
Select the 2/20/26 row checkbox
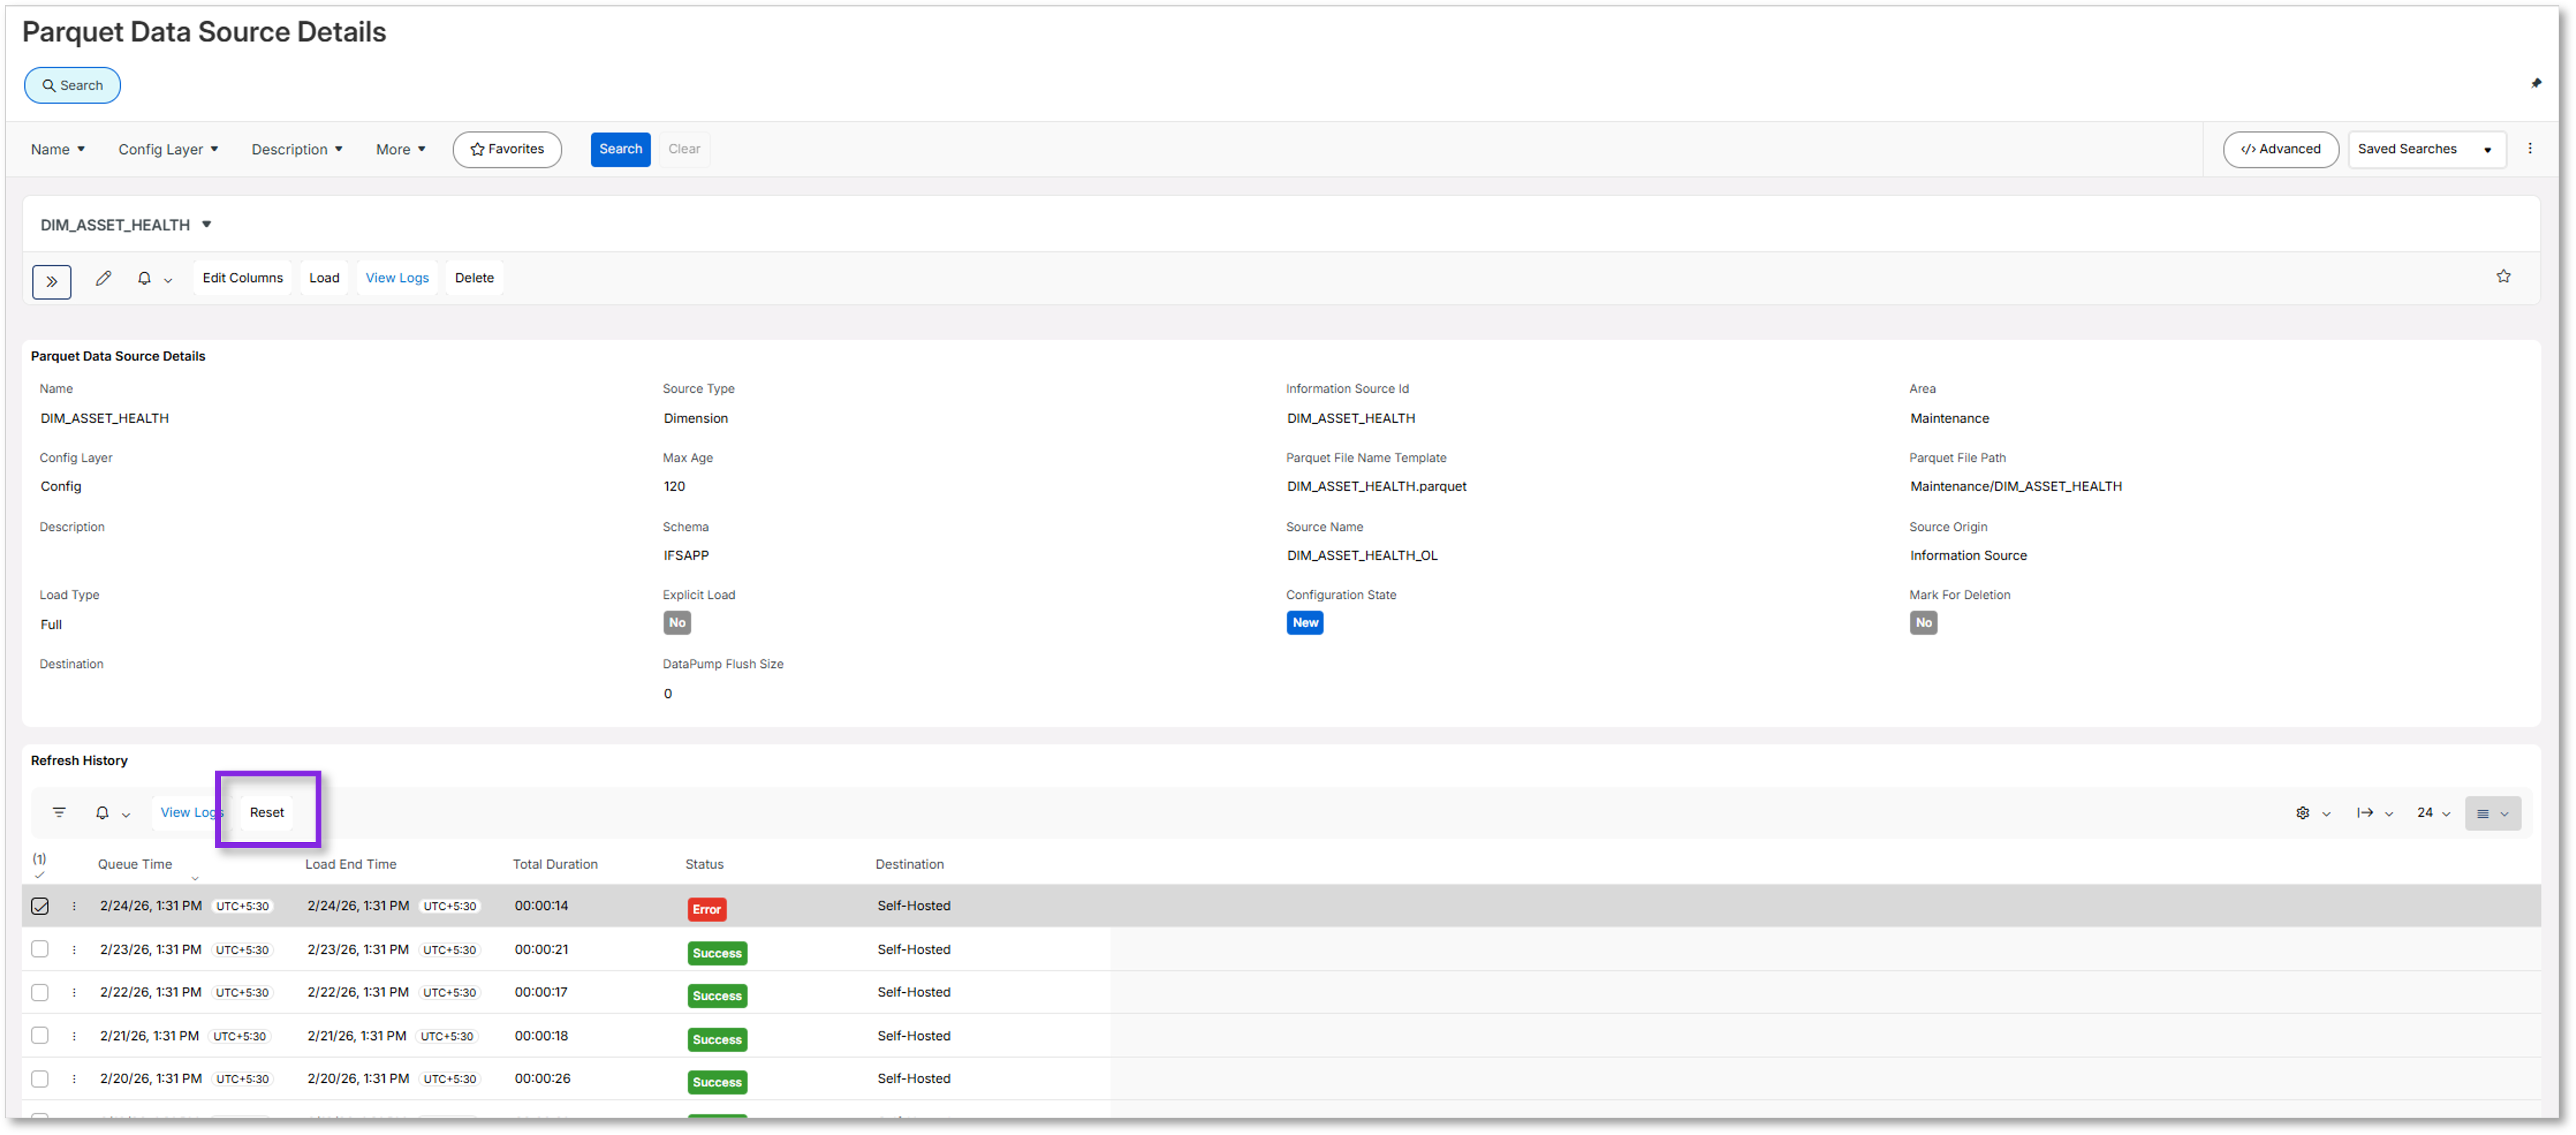40,1078
